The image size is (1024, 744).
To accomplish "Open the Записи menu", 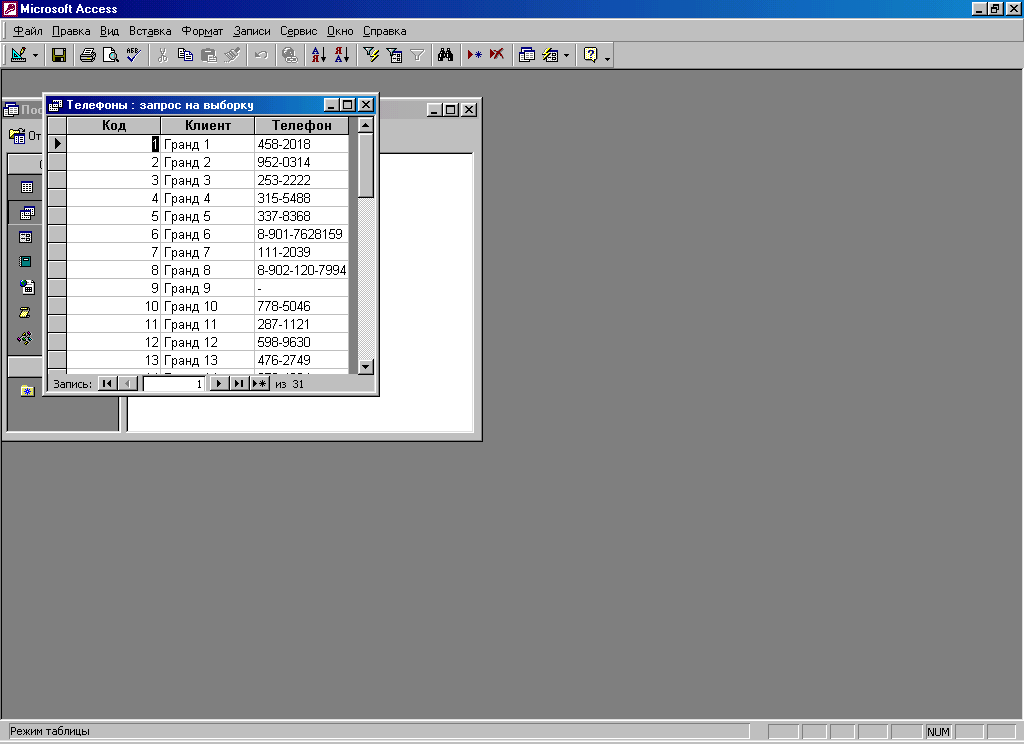I will click(252, 31).
